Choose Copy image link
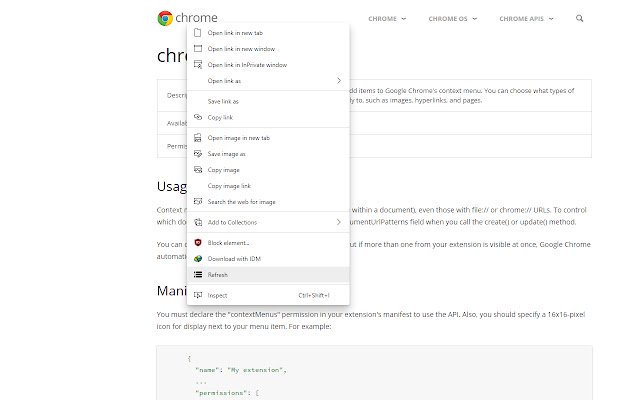 pos(268,186)
